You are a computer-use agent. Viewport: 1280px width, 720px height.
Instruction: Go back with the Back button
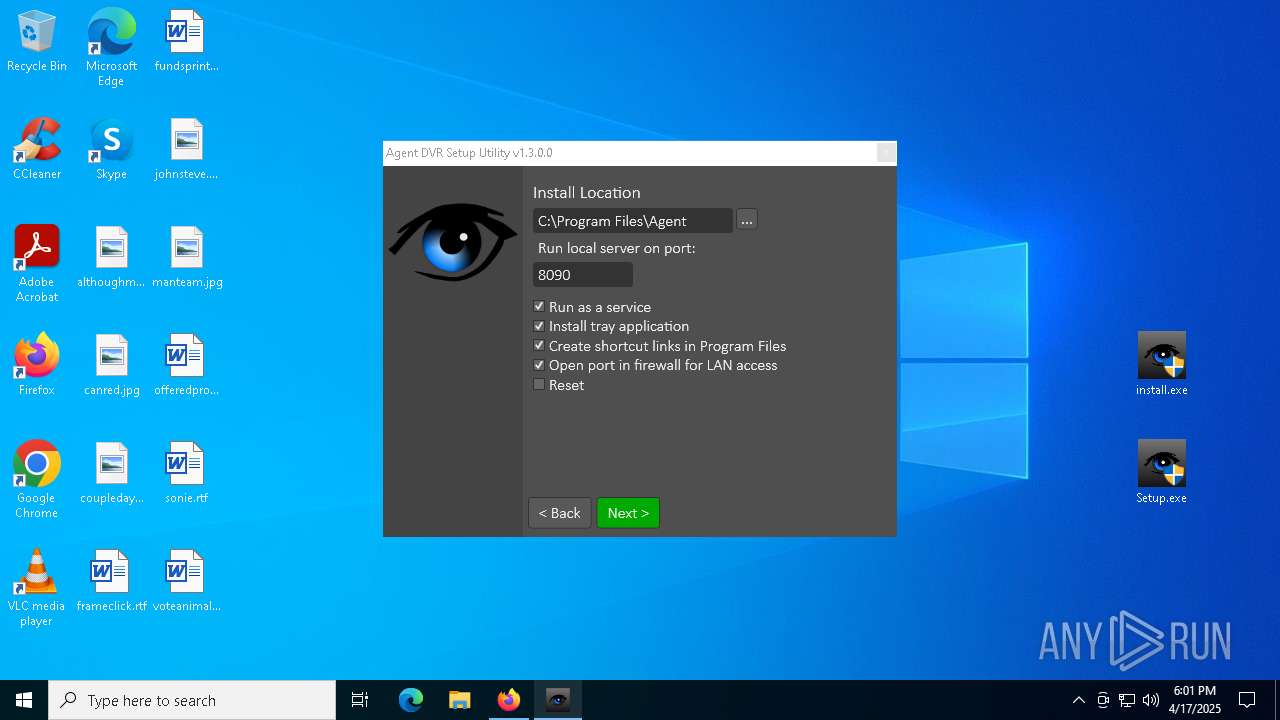(x=559, y=513)
